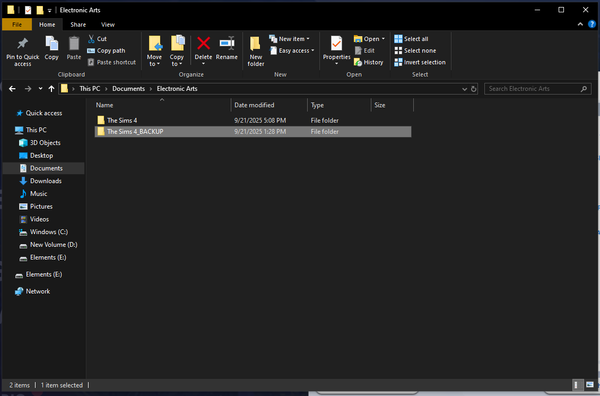The width and height of the screenshot is (600, 396).
Task: Open the address bar history dropdown
Action: click(464, 89)
